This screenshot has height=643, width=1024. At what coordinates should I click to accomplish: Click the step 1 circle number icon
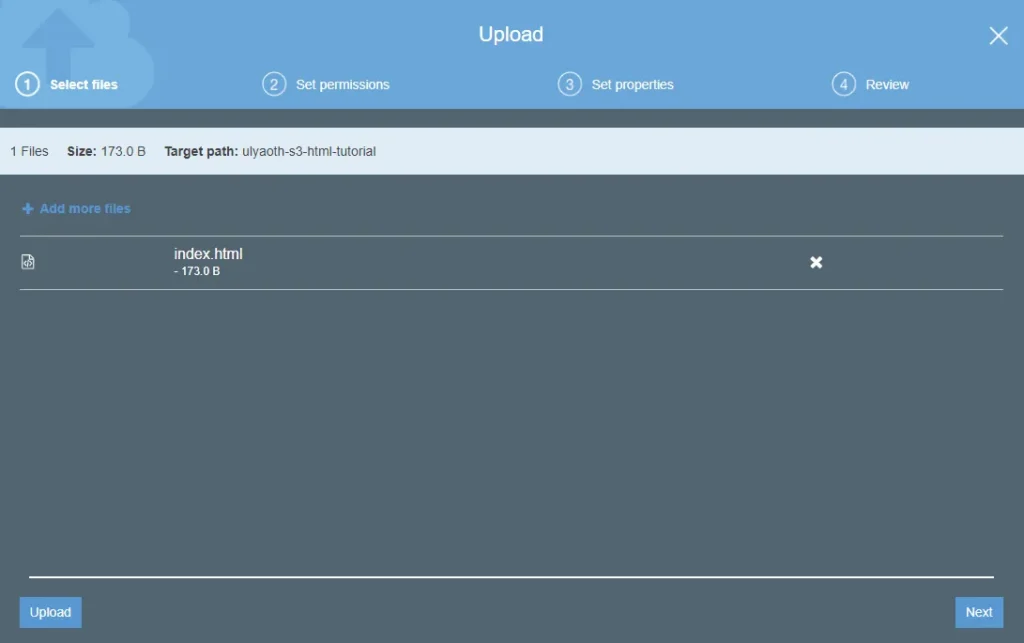click(27, 84)
